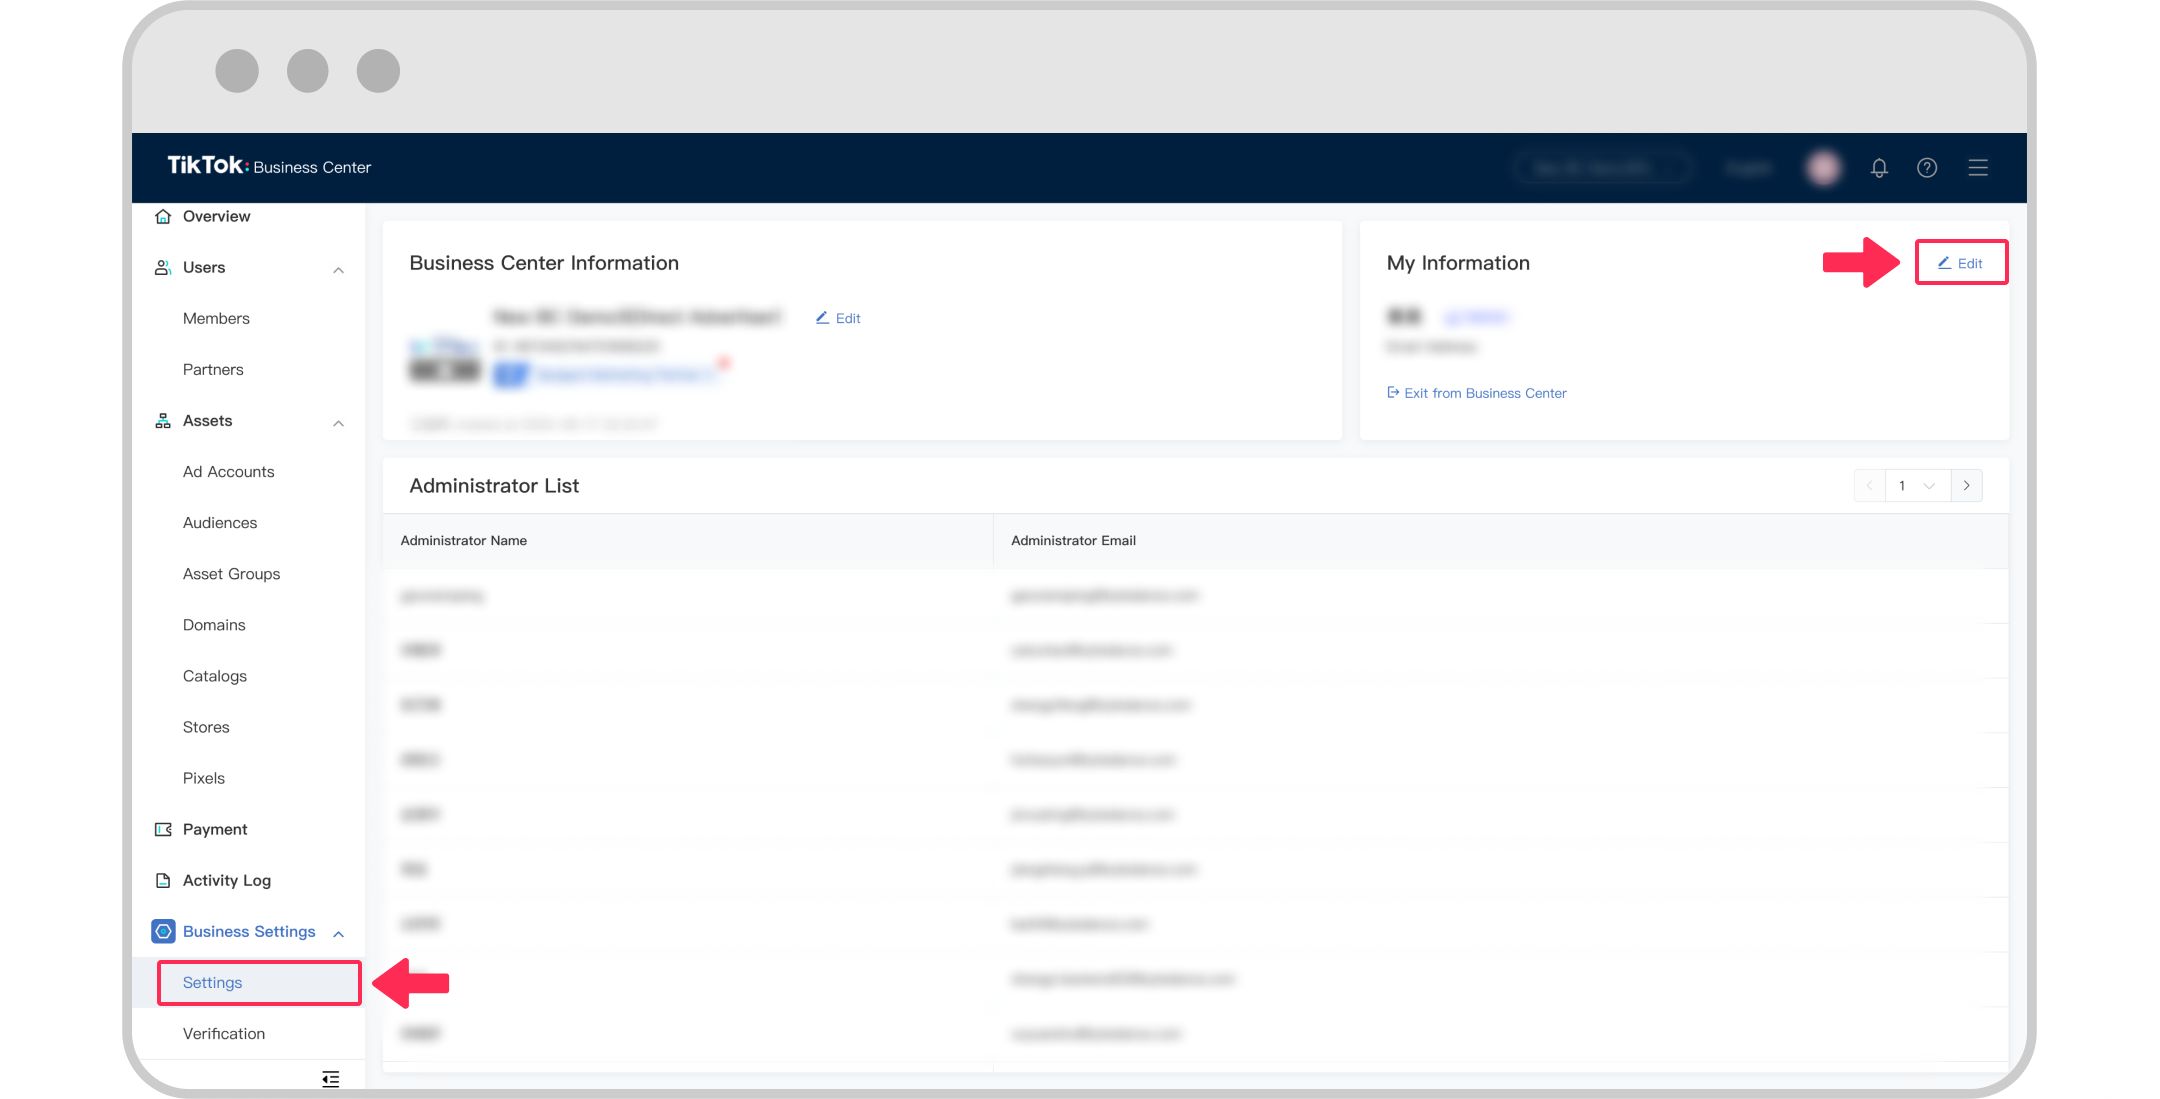Select Settings under Business Settings

(212, 982)
